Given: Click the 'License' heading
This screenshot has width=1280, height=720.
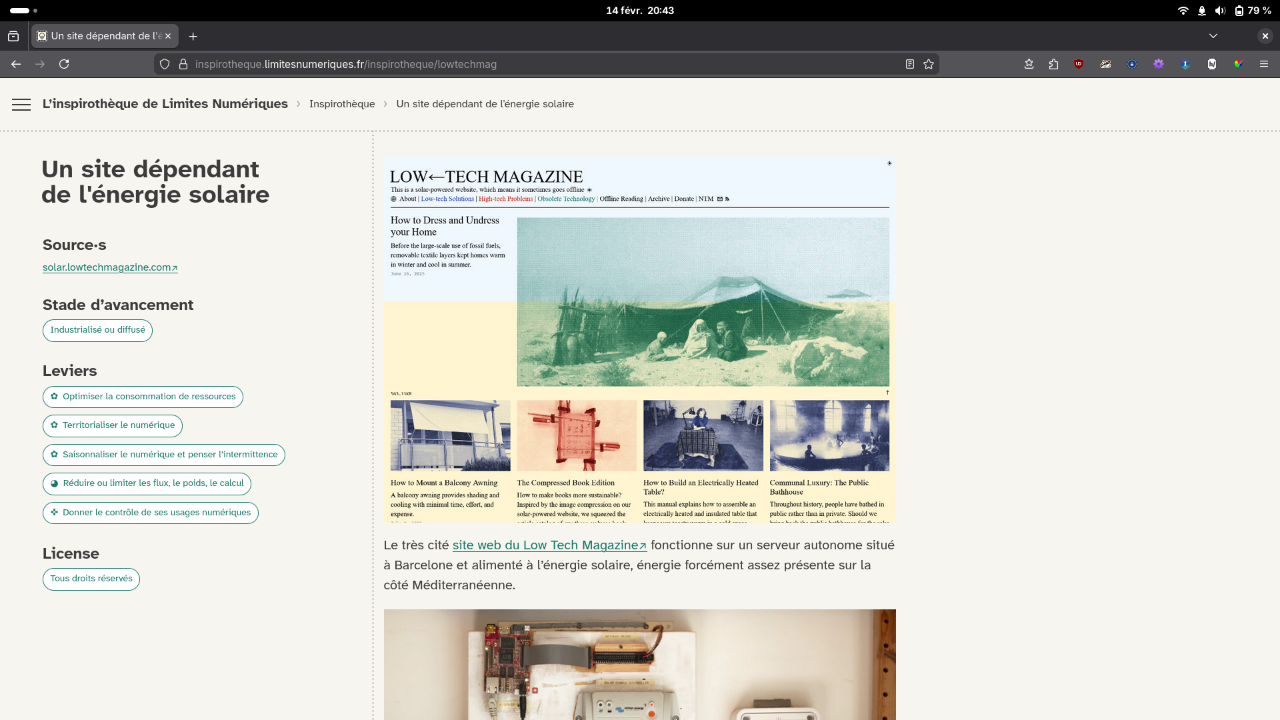Looking at the screenshot, I should [x=71, y=554].
